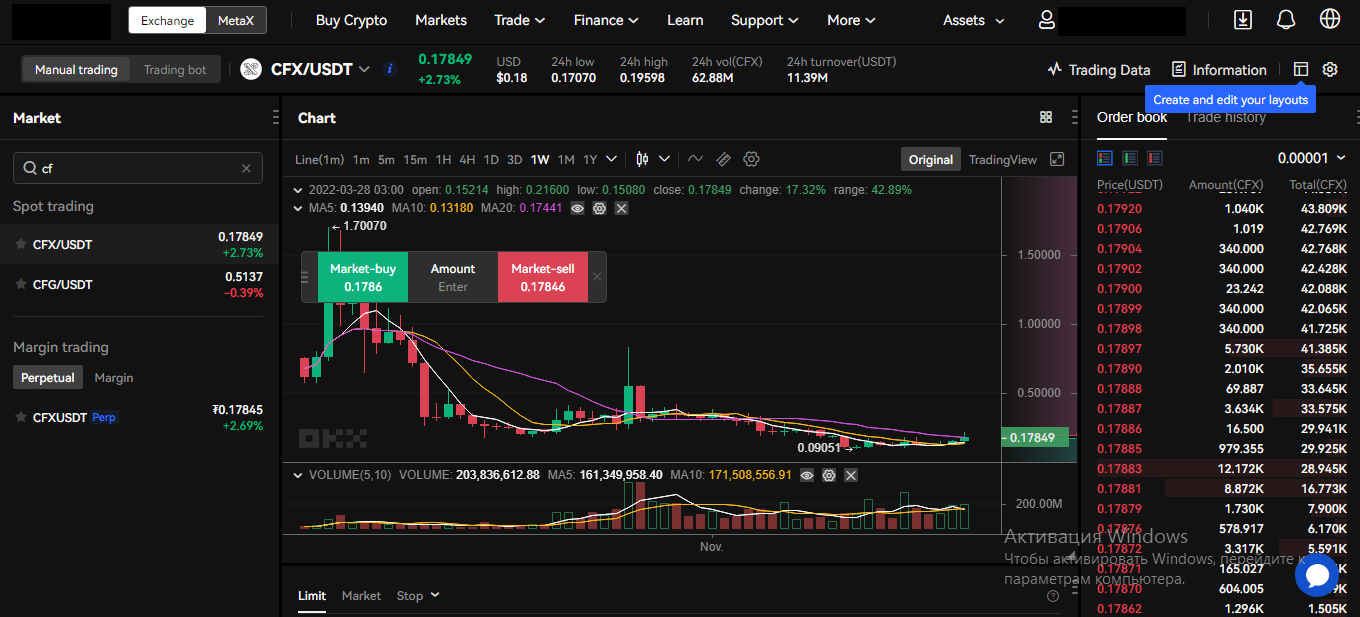Open the layout editor icon

1300,69
